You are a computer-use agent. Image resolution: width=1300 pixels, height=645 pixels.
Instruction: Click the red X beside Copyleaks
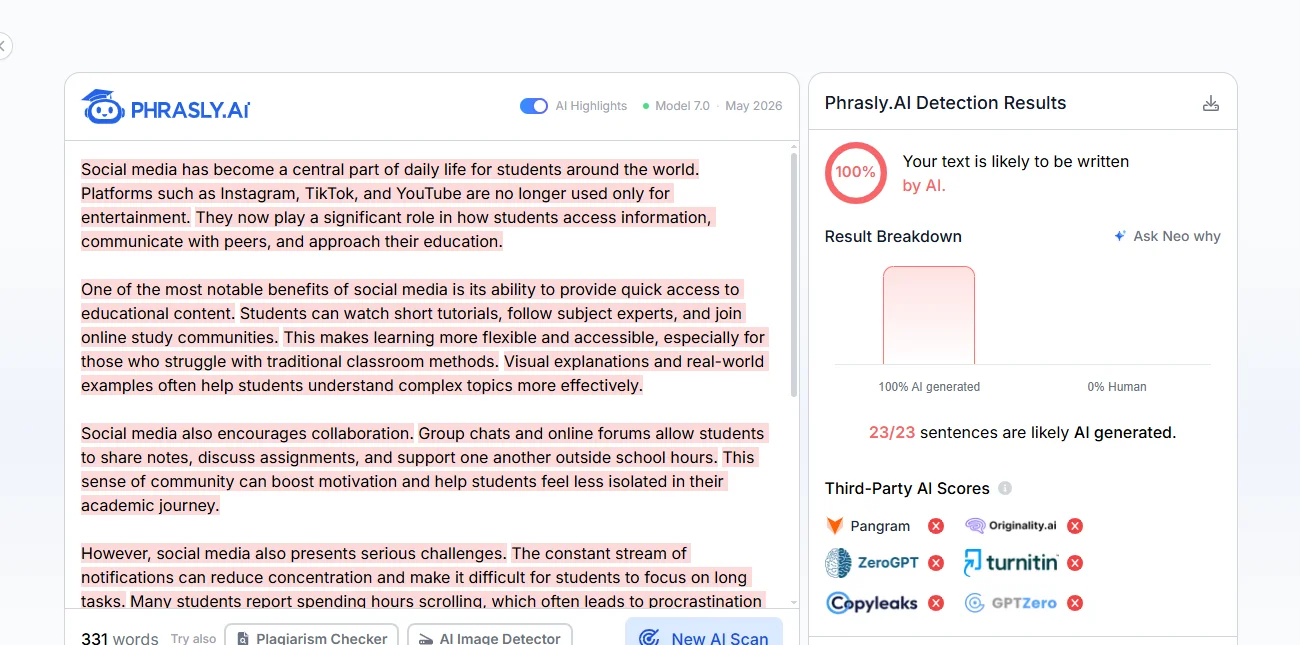click(x=936, y=603)
